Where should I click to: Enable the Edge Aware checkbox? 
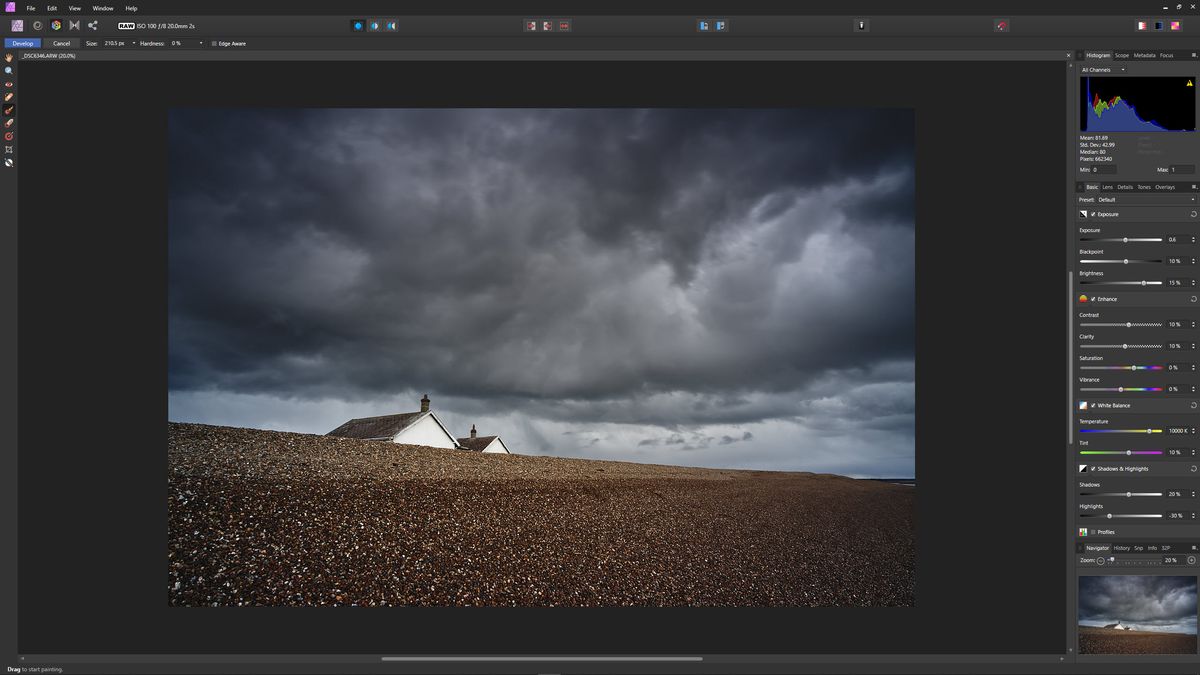point(214,43)
